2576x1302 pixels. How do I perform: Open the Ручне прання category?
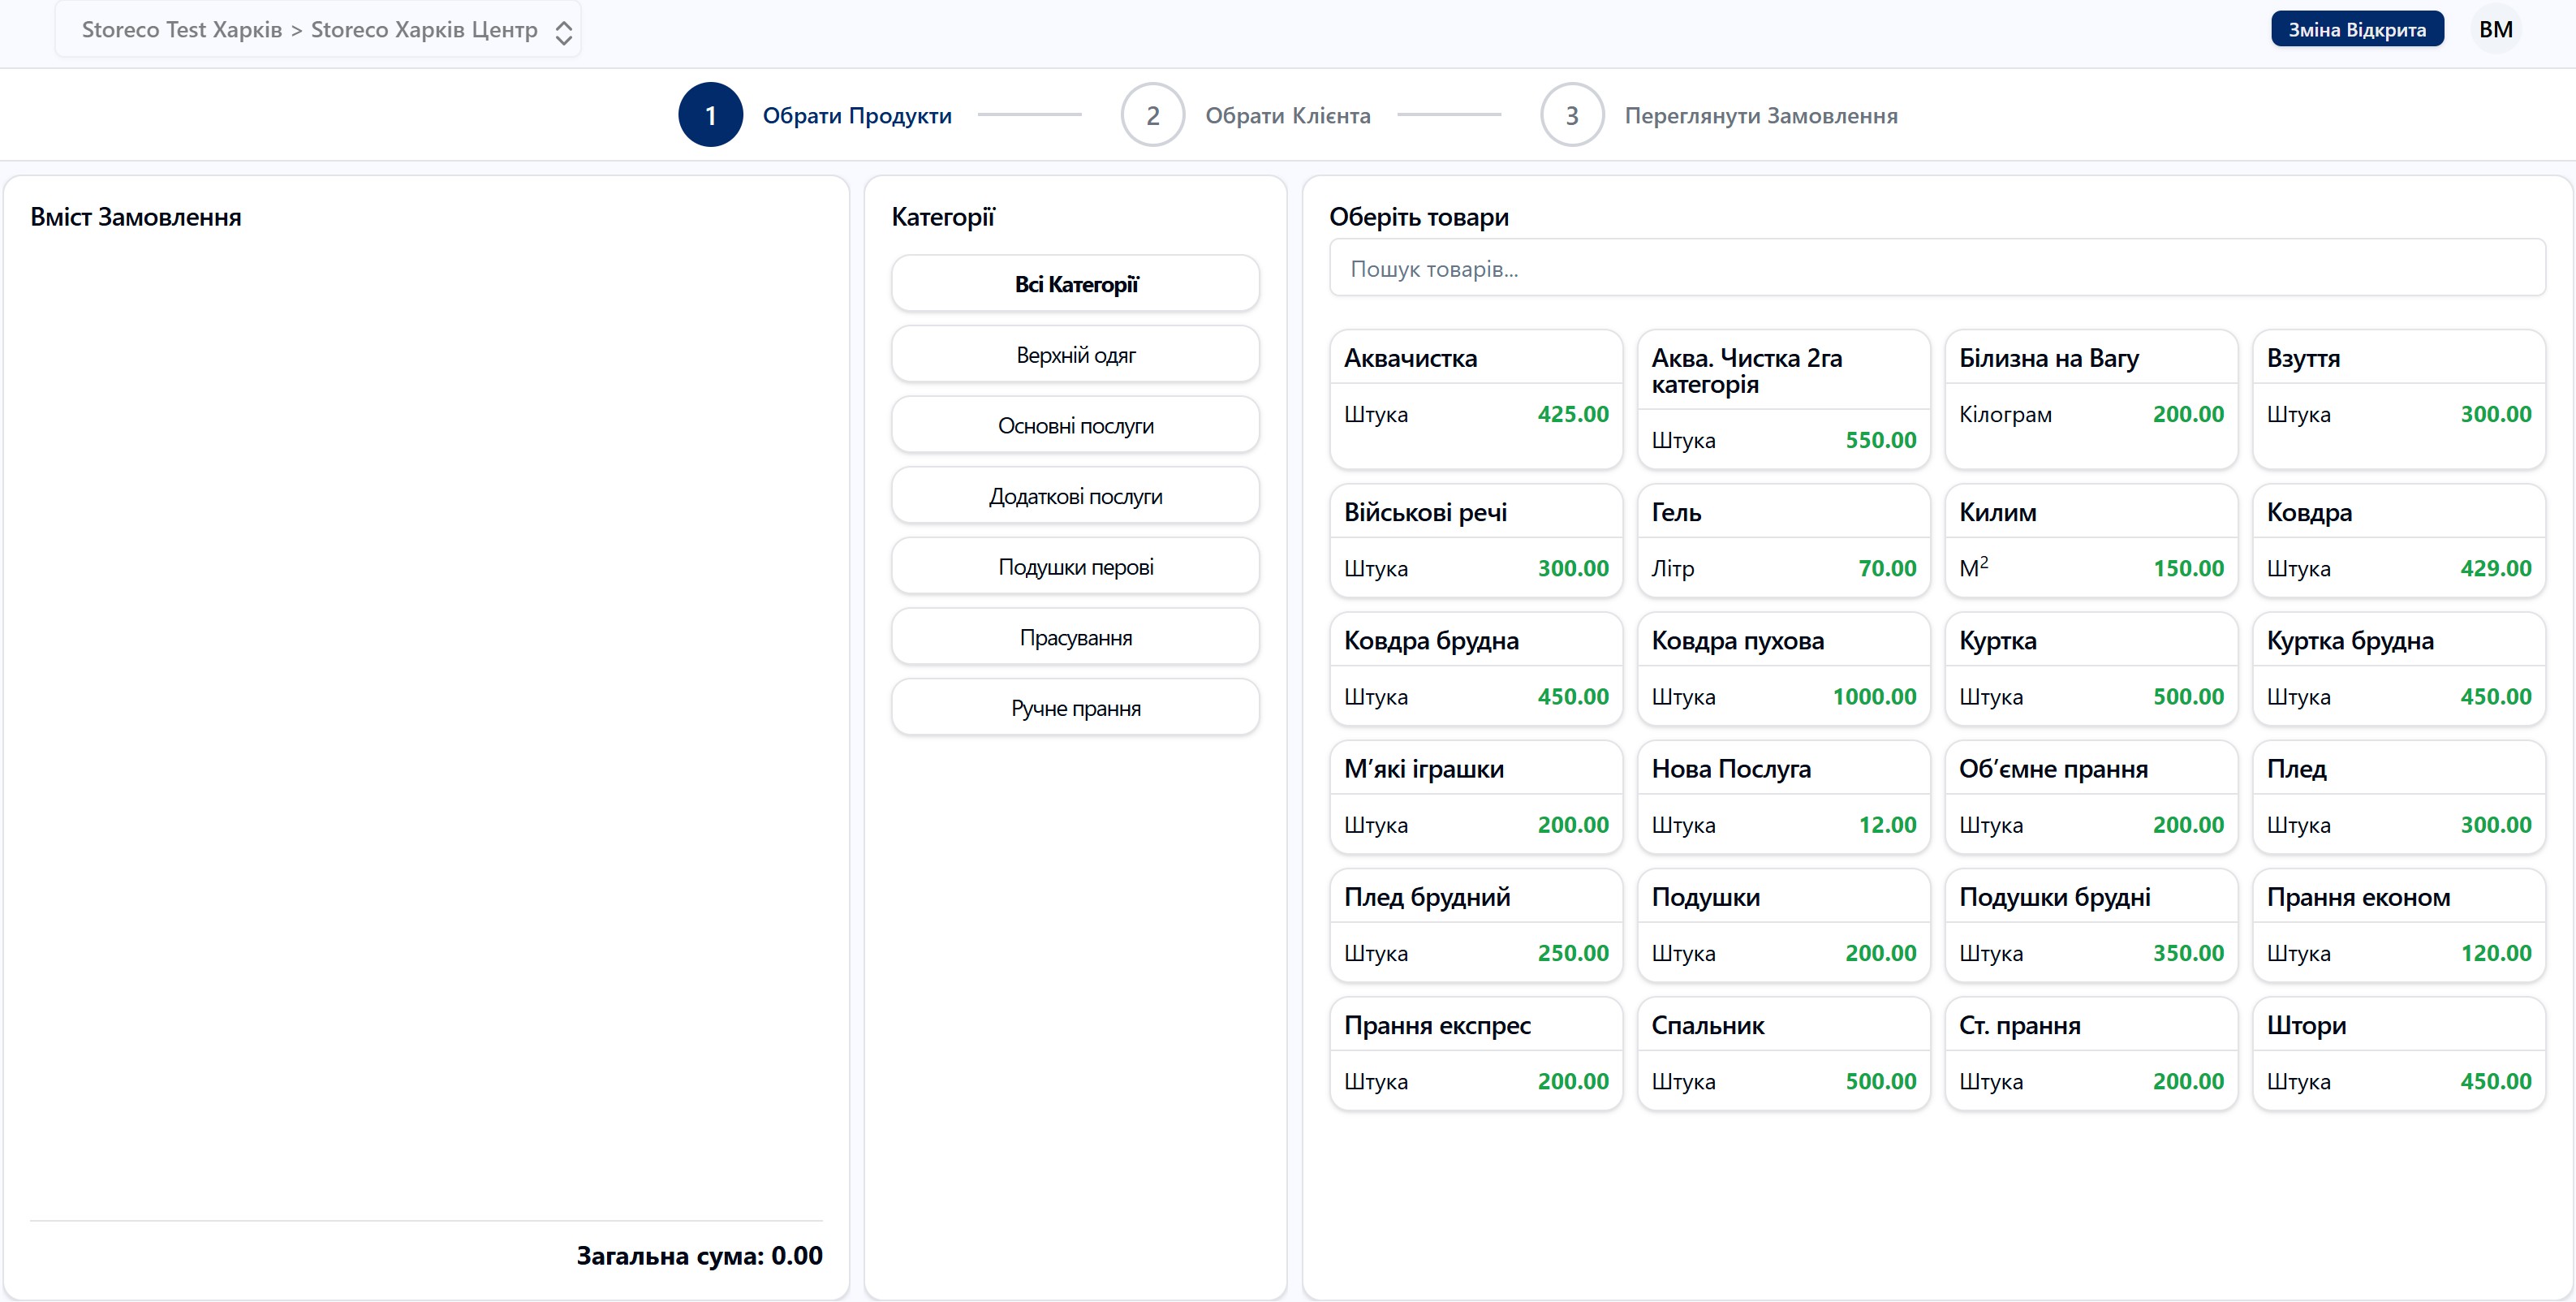(x=1075, y=708)
